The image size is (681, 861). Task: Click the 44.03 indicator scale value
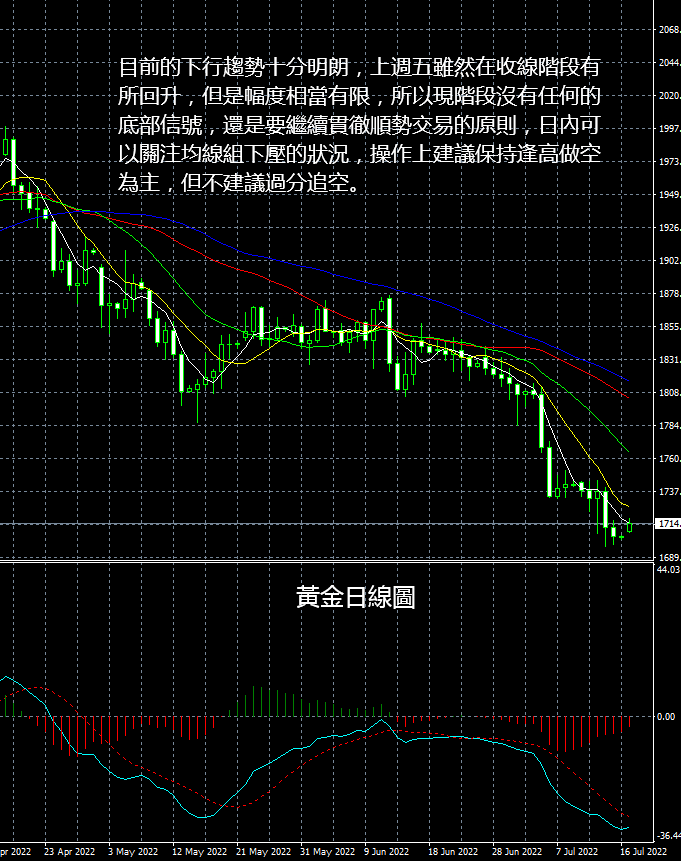(668, 569)
